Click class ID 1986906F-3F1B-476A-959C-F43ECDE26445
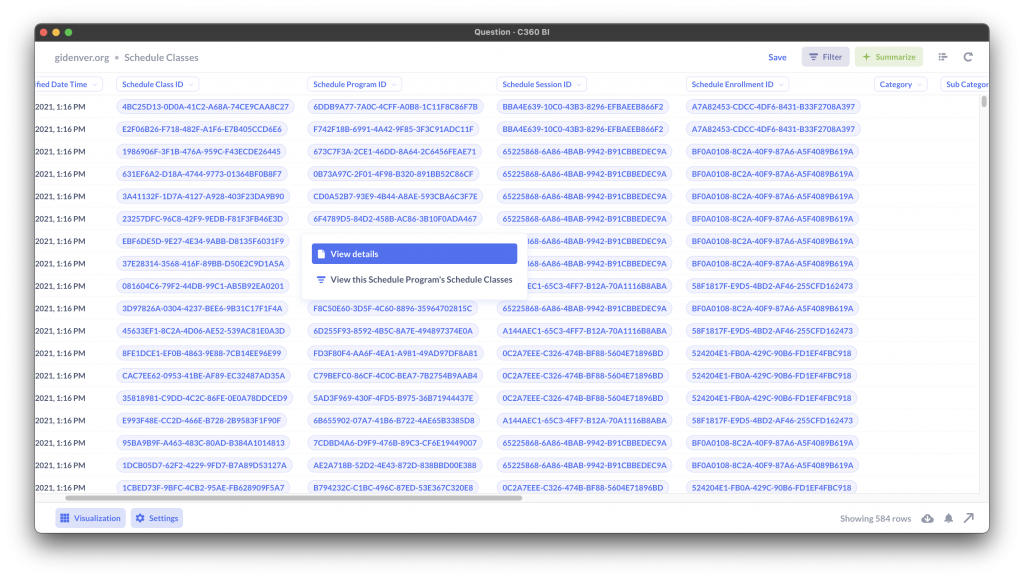 click(201, 151)
